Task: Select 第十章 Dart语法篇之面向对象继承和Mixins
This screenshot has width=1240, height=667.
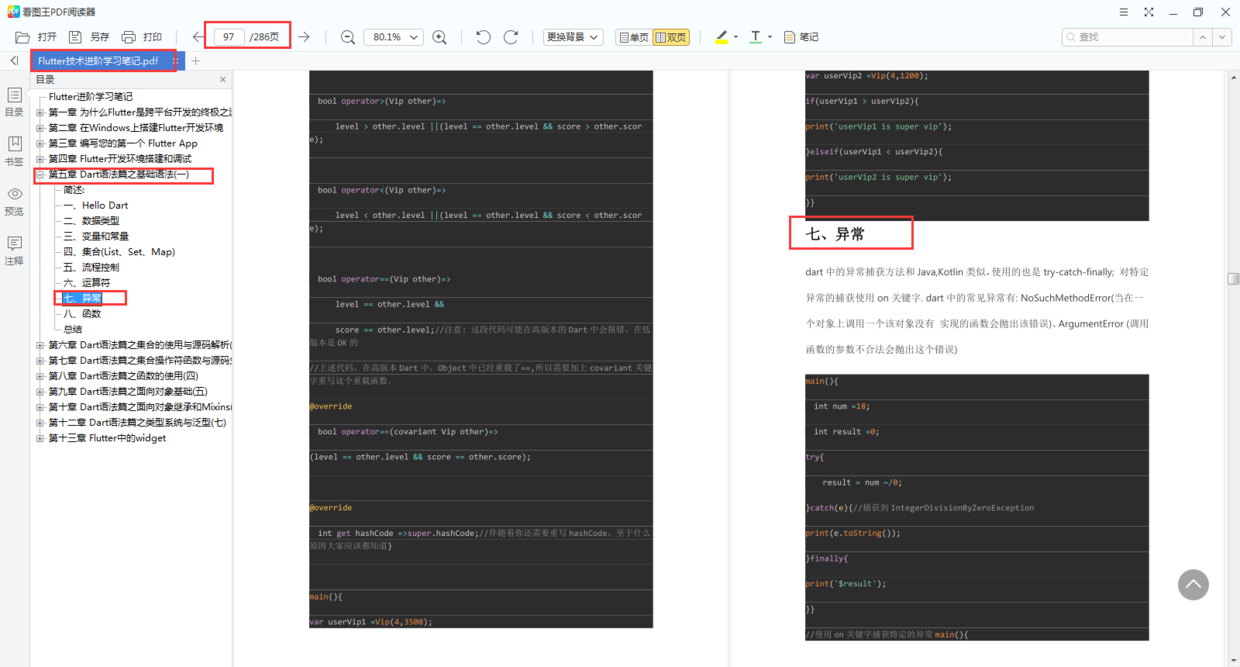Action: [x=140, y=407]
